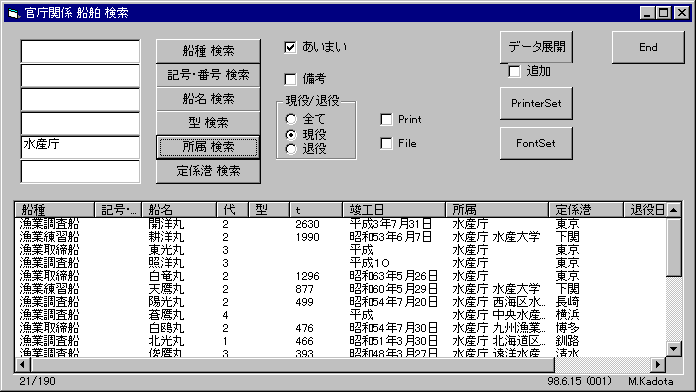Screen dimensions: 696x392
Task: Click the 船種 検索 button
Action: 208,51
